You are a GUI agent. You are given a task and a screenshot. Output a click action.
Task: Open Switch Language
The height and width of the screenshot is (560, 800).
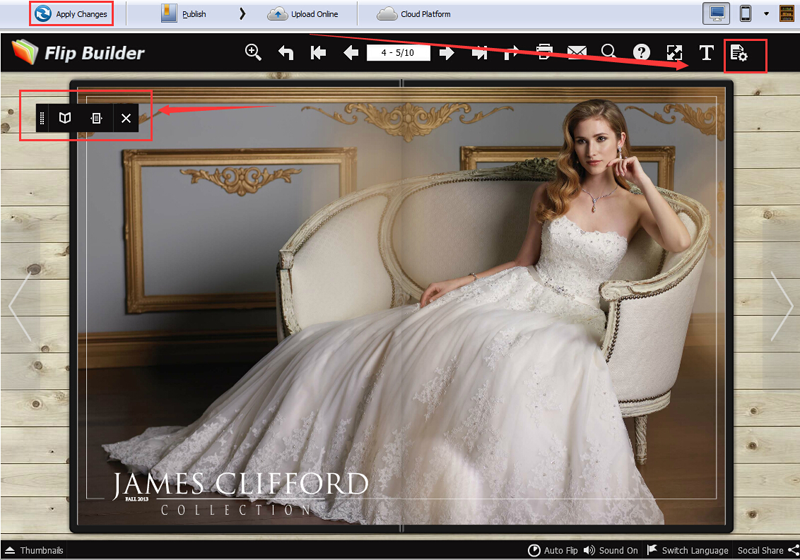click(x=687, y=550)
